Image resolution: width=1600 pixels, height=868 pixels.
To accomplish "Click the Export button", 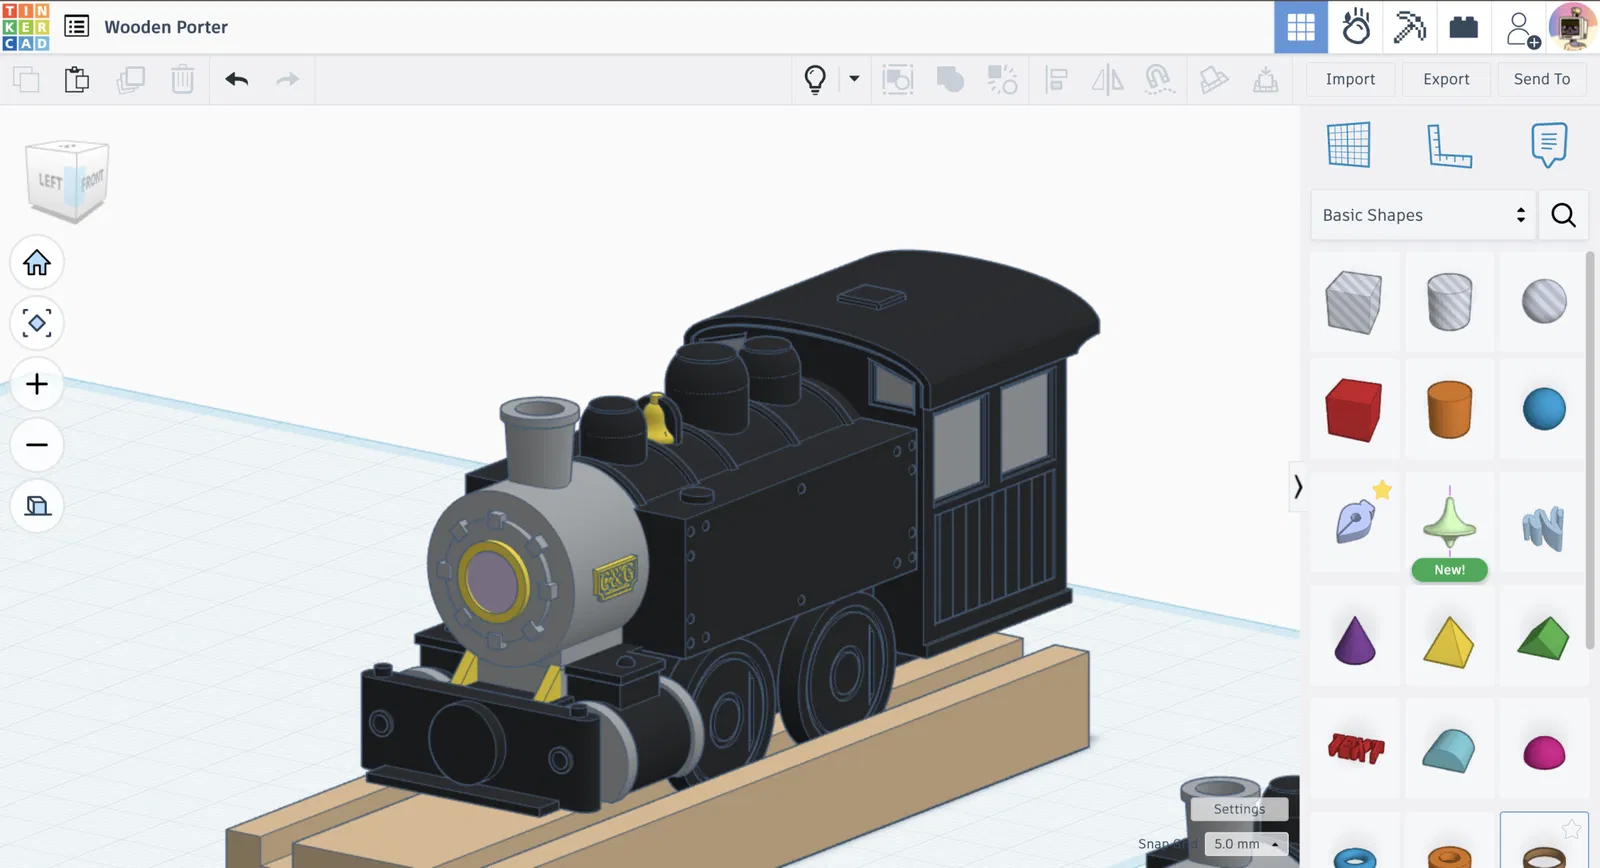I will [1446, 79].
